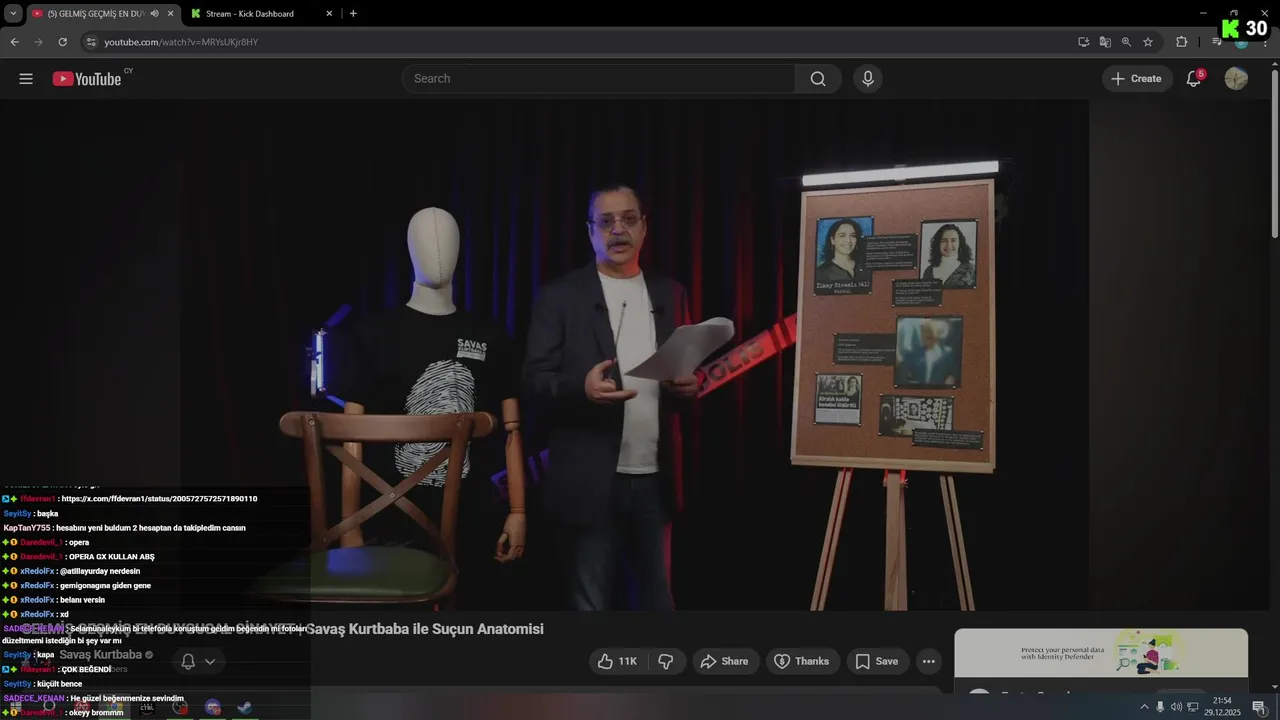The image size is (1280, 720).
Task: Open the taskbar volume control
Action: click(1176, 707)
